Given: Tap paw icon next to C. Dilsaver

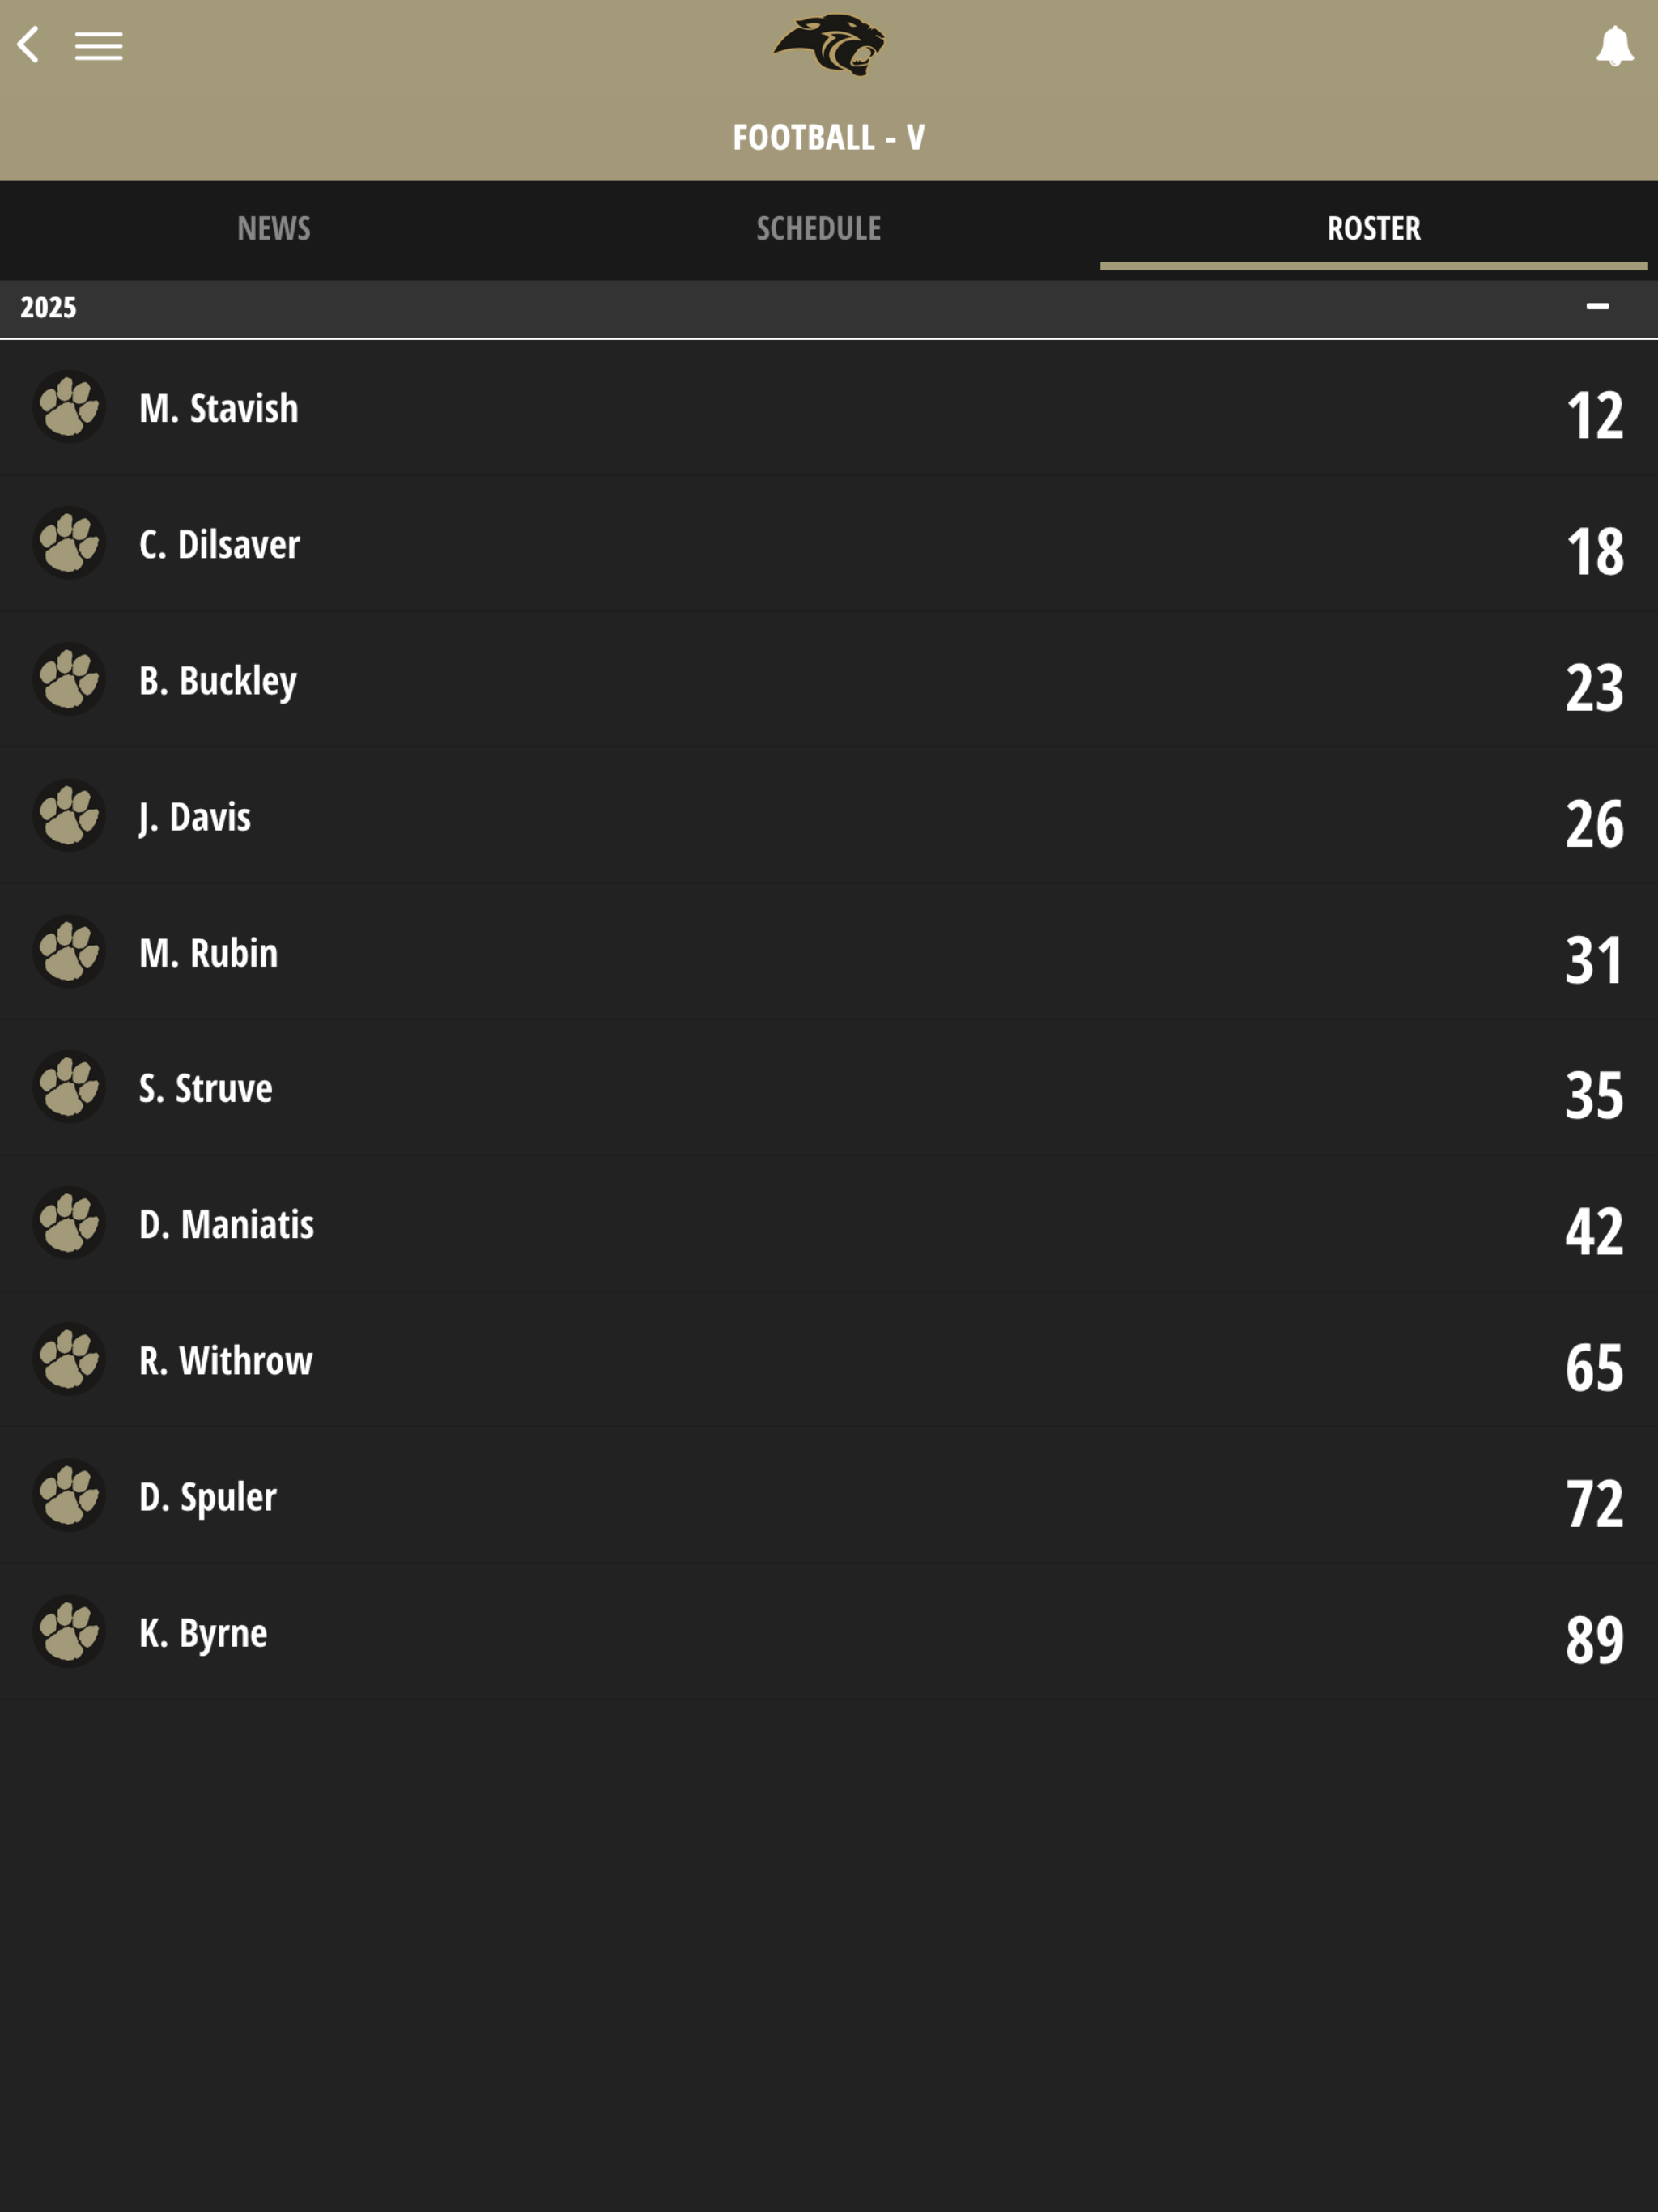Looking at the screenshot, I should pos(69,543).
